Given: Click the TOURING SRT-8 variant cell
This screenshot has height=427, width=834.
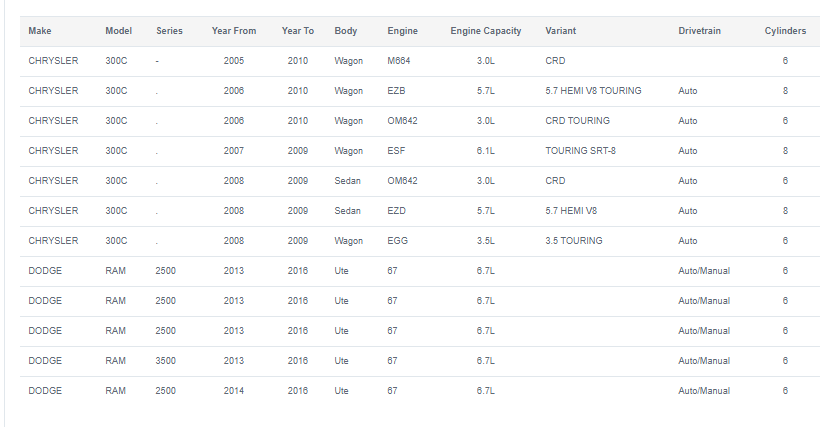Looking at the screenshot, I should pos(580,150).
